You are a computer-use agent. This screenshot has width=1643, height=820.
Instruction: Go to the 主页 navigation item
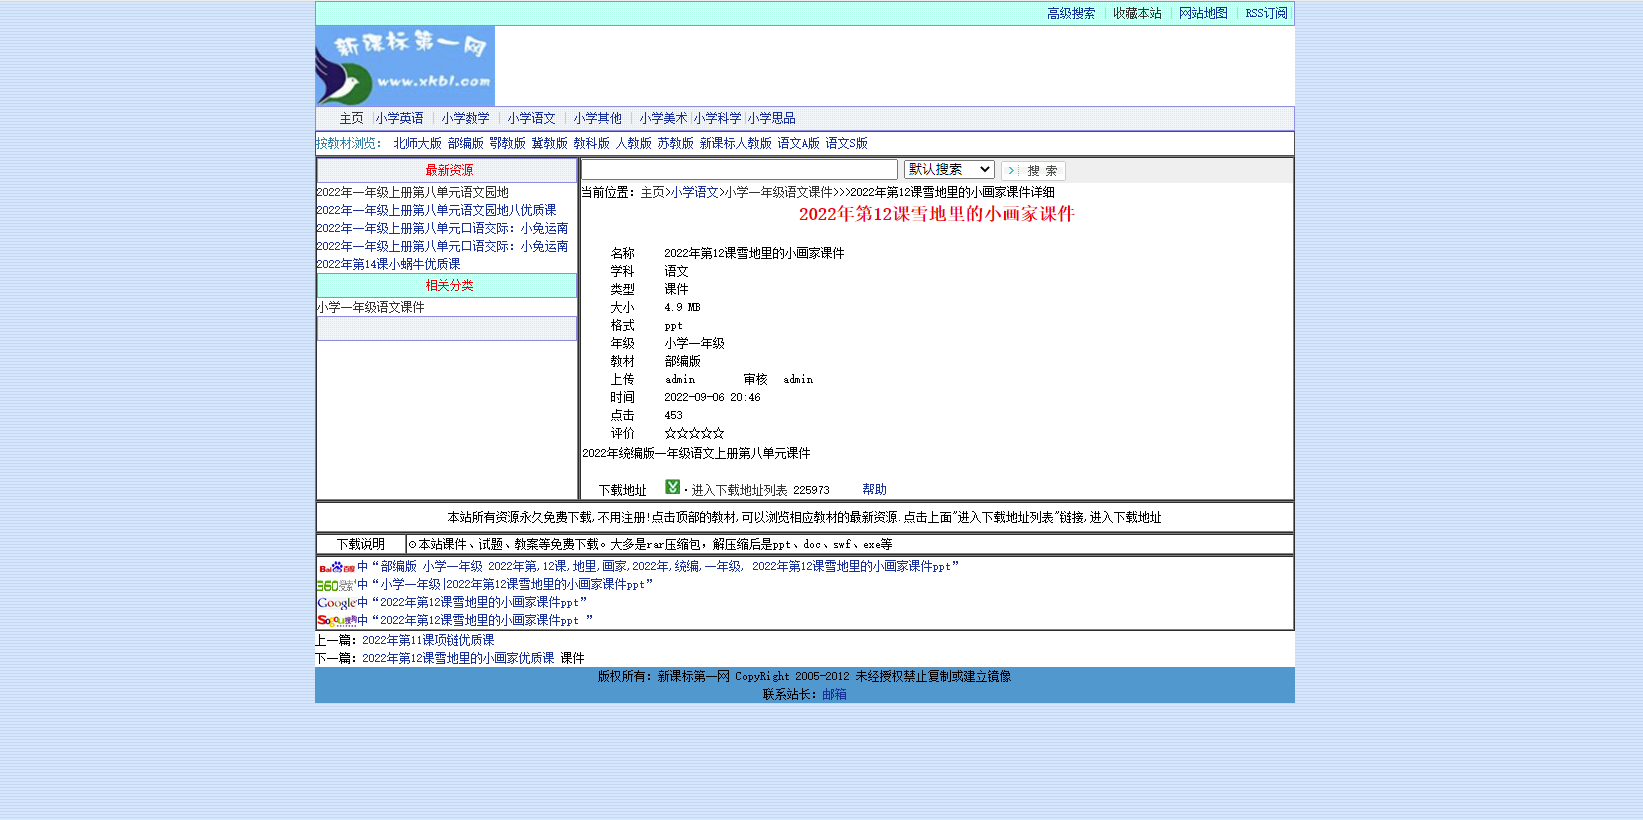(x=351, y=118)
